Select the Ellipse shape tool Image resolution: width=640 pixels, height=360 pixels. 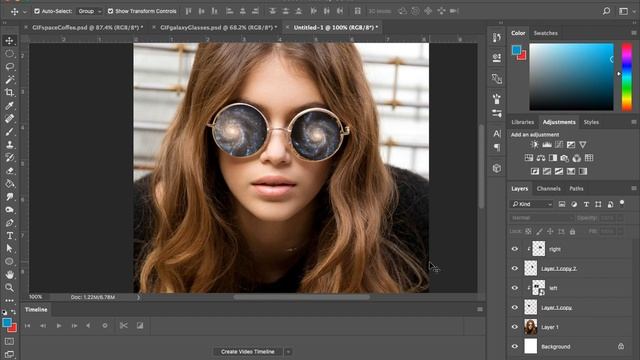[x=9, y=262]
